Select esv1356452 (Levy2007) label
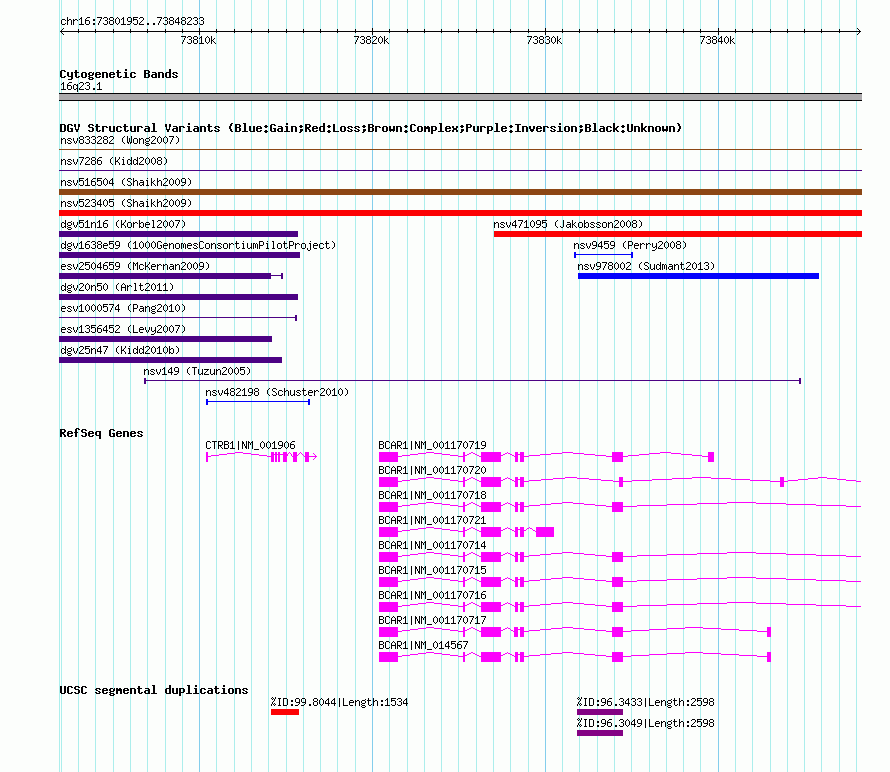The height and width of the screenshot is (772, 890). point(123,329)
